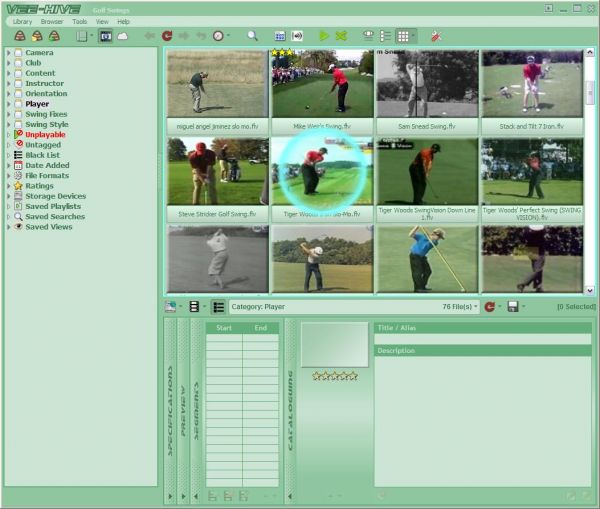Open the Tools menu
The image size is (600, 509).
[x=79, y=21]
